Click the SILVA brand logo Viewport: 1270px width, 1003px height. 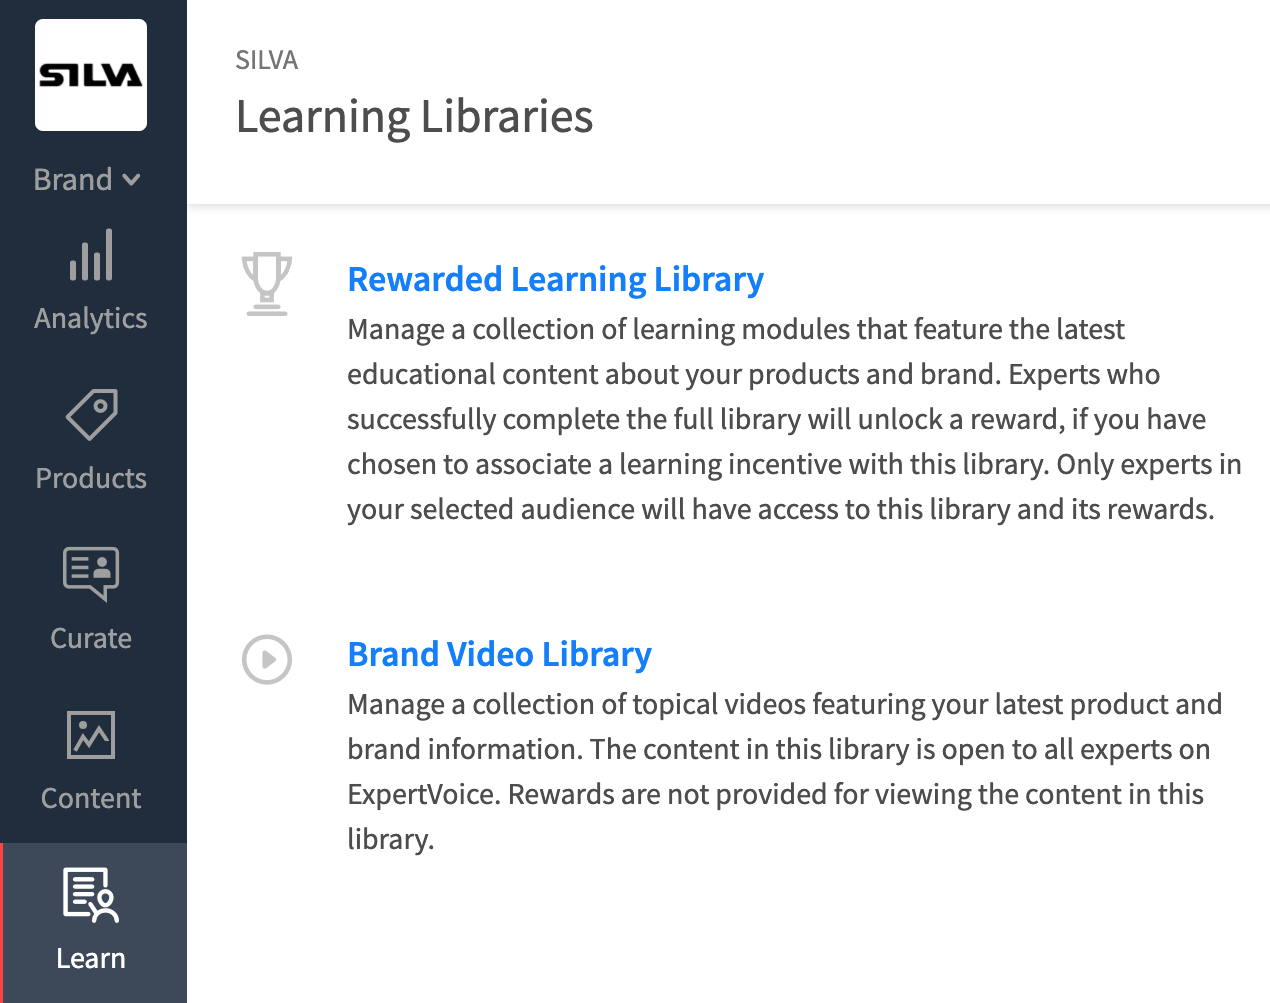pos(91,75)
